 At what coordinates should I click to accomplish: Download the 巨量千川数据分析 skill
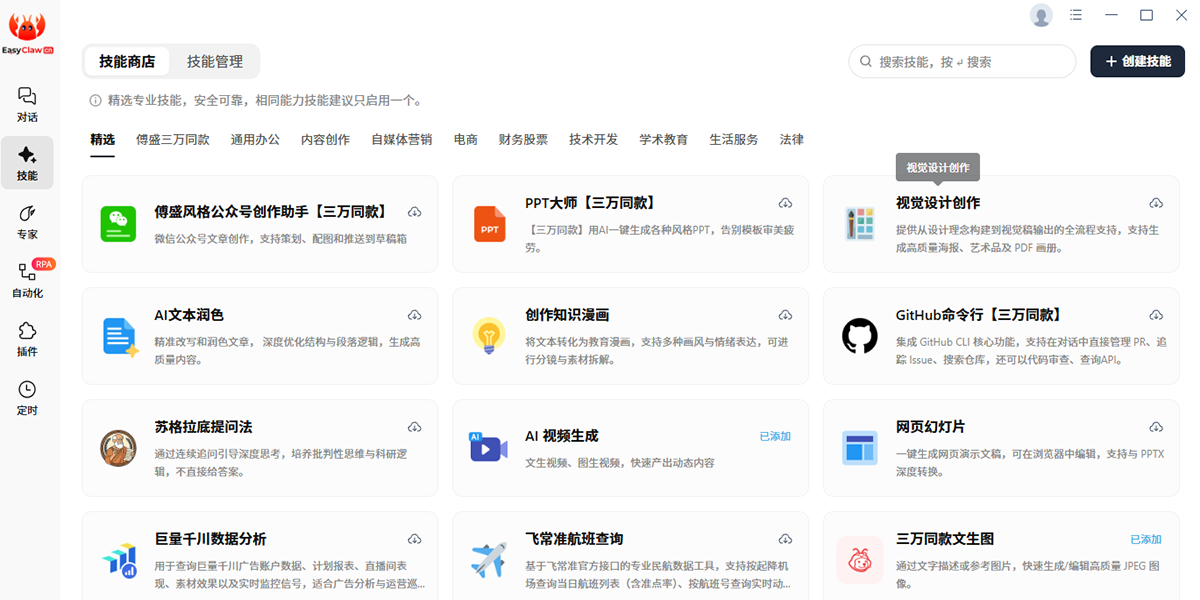[x=415, y=539]
